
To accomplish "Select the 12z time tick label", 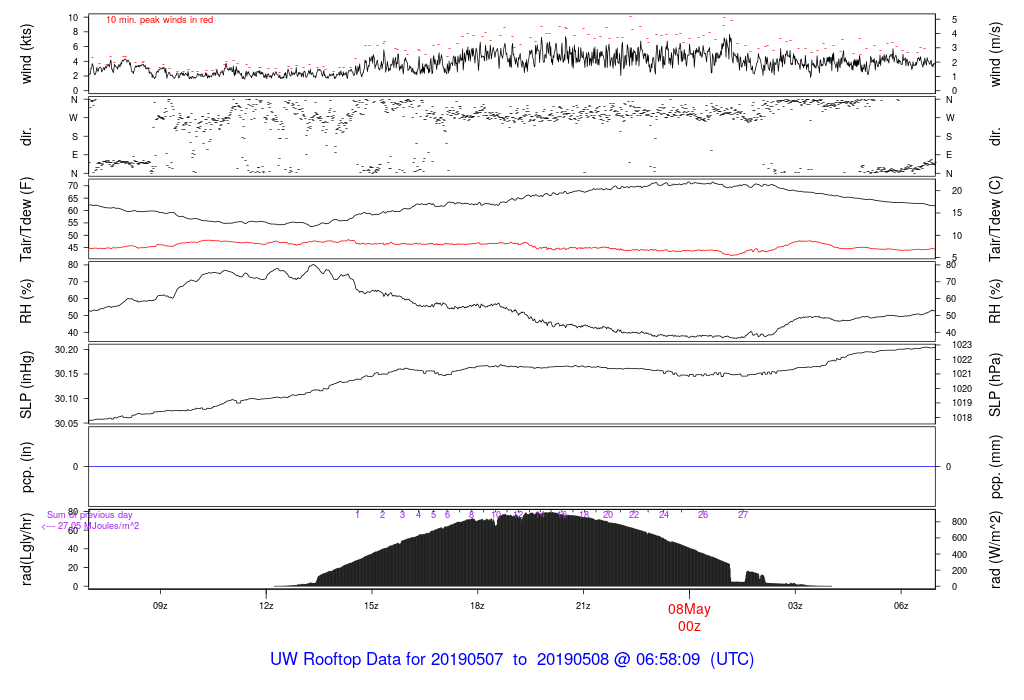I will click(266, 606).
